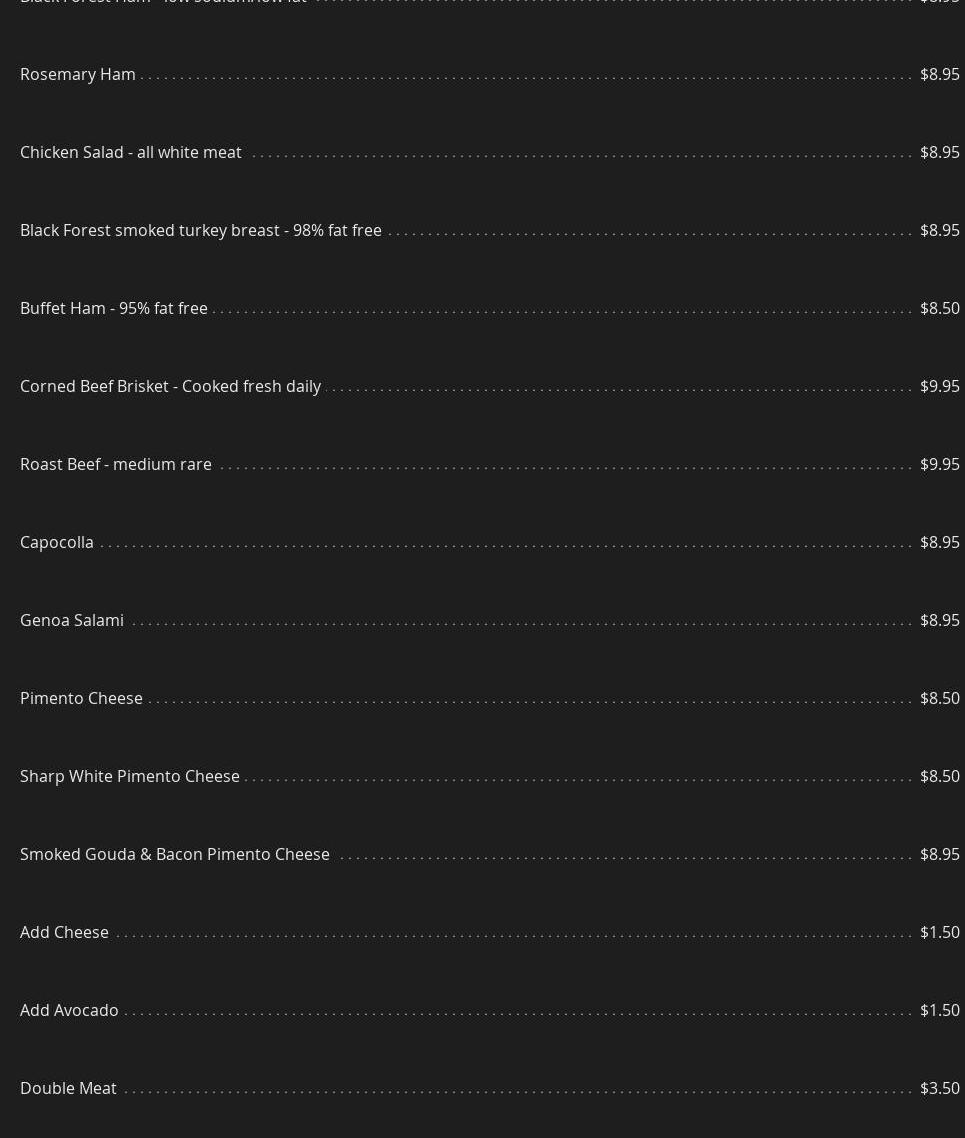The width and height of the screenshot is (965, 1138).
Task: Select the Add Cheese option
Action: click(x=64, y=932)
